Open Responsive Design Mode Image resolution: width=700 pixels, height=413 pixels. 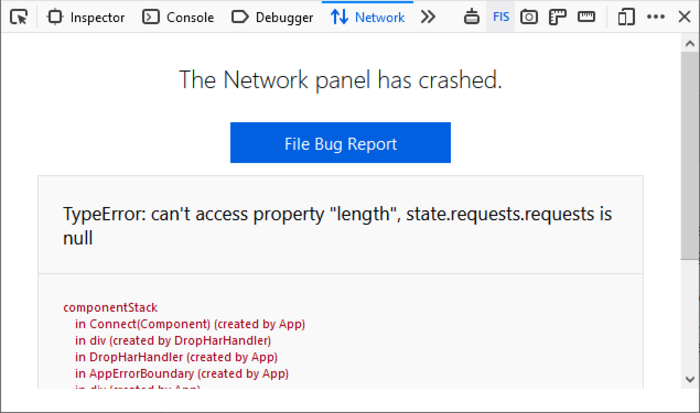[x=626, y=17]
